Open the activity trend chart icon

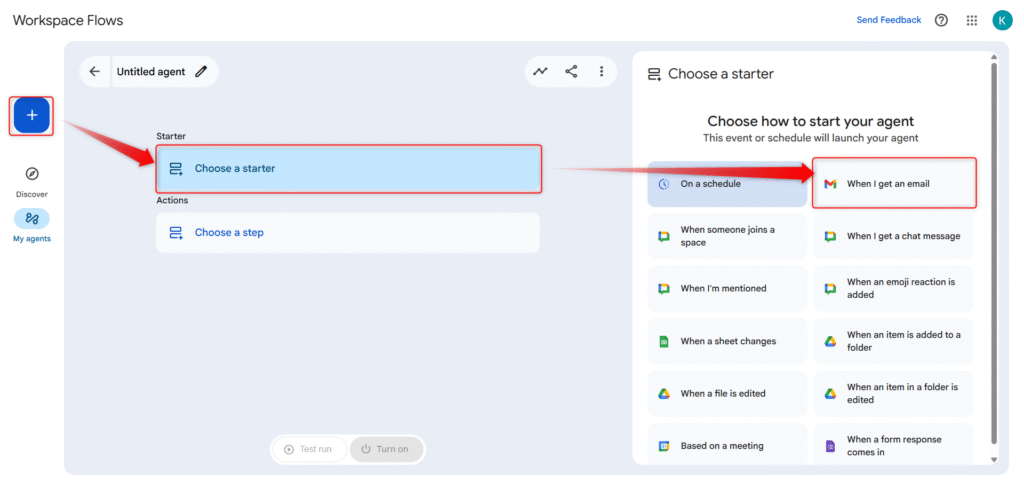(541, 72)
